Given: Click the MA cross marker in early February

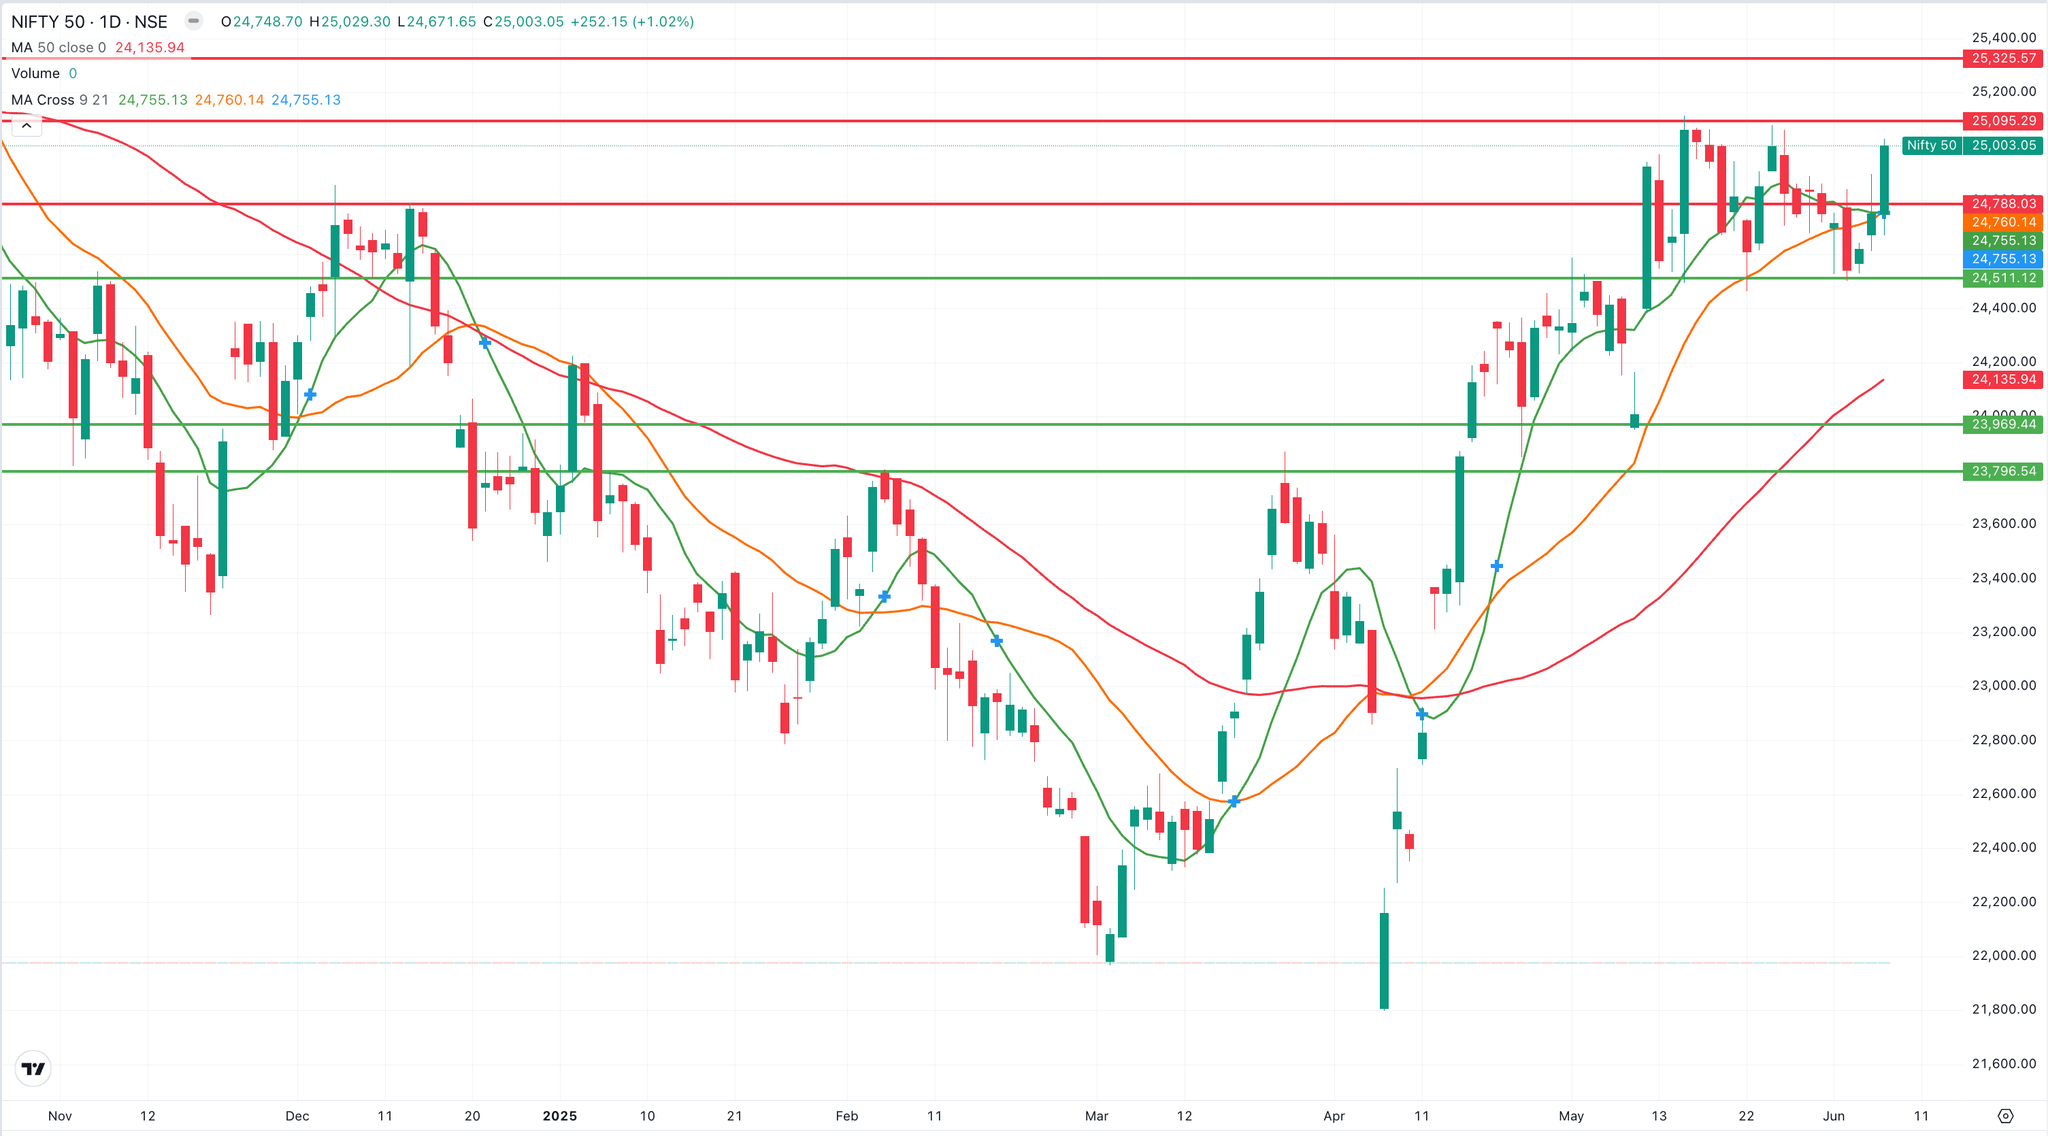Looking at the screenshot, I should 884,597.
